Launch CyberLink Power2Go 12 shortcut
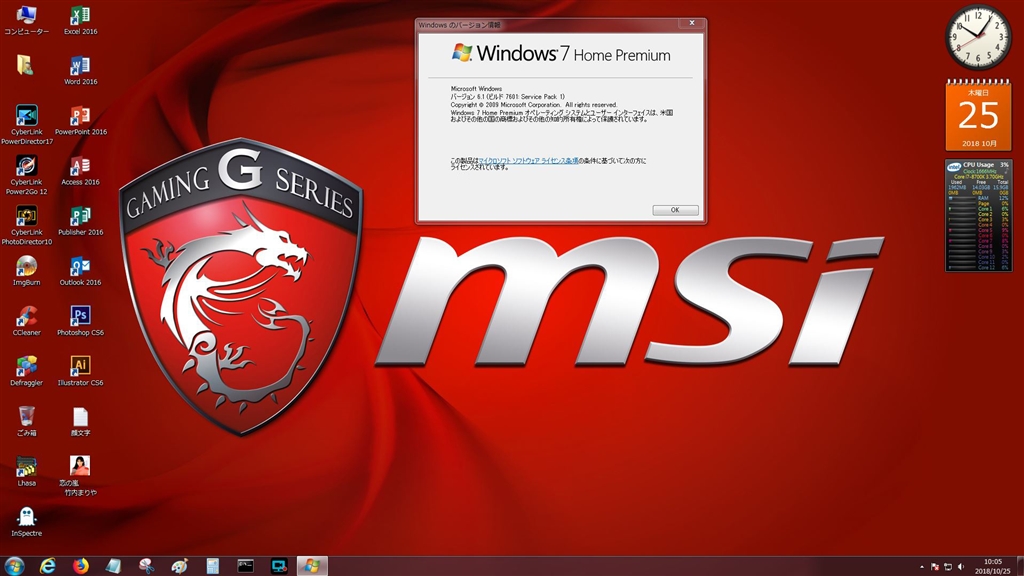The width and height of the screenshot is (1024, 576). click(27, 175)
